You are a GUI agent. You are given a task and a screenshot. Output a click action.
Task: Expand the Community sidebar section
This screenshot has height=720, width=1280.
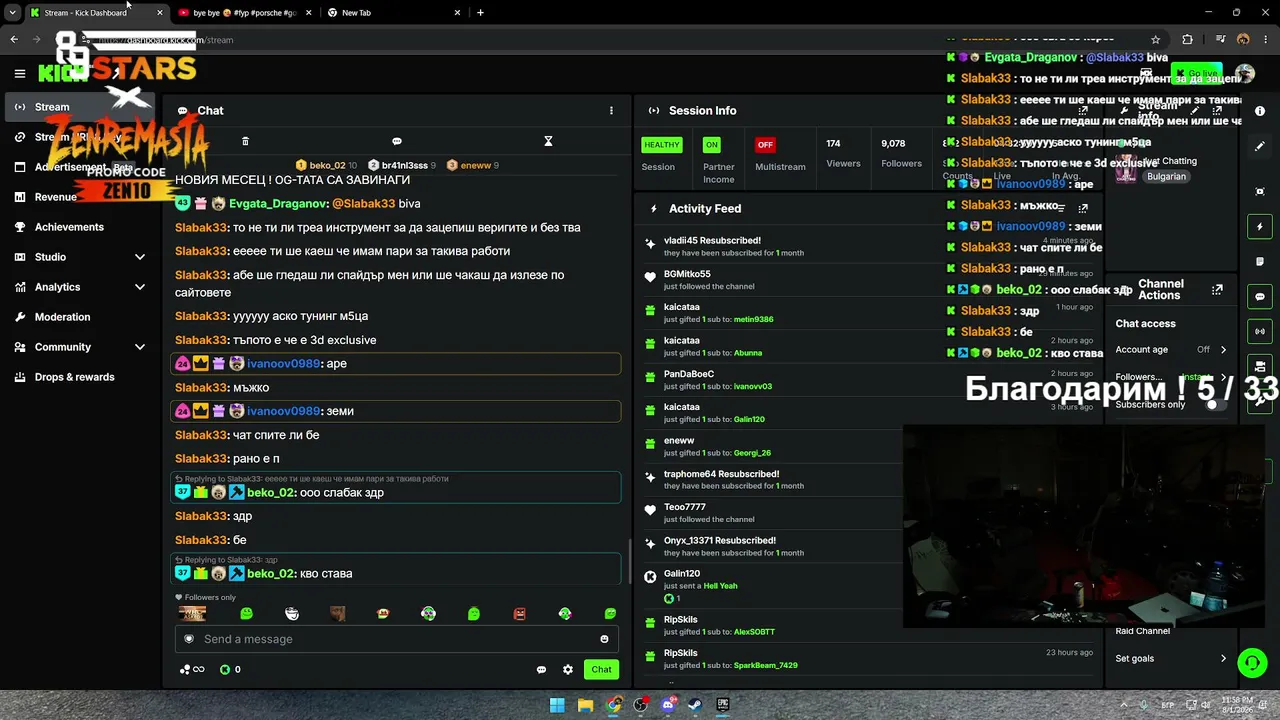tap(80, 347)
